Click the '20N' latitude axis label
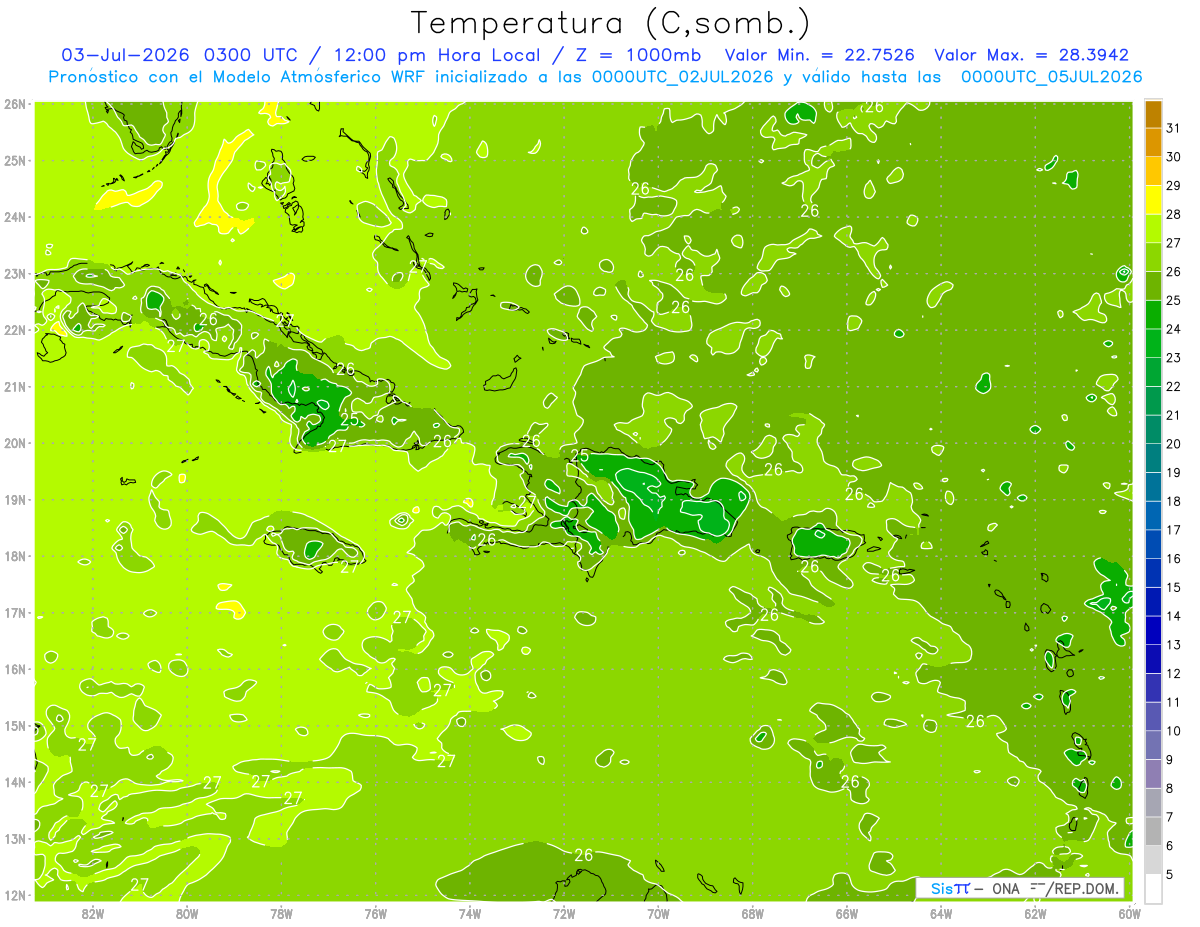This screenshot has height=927, width=1200. click(x=14, y=443)
